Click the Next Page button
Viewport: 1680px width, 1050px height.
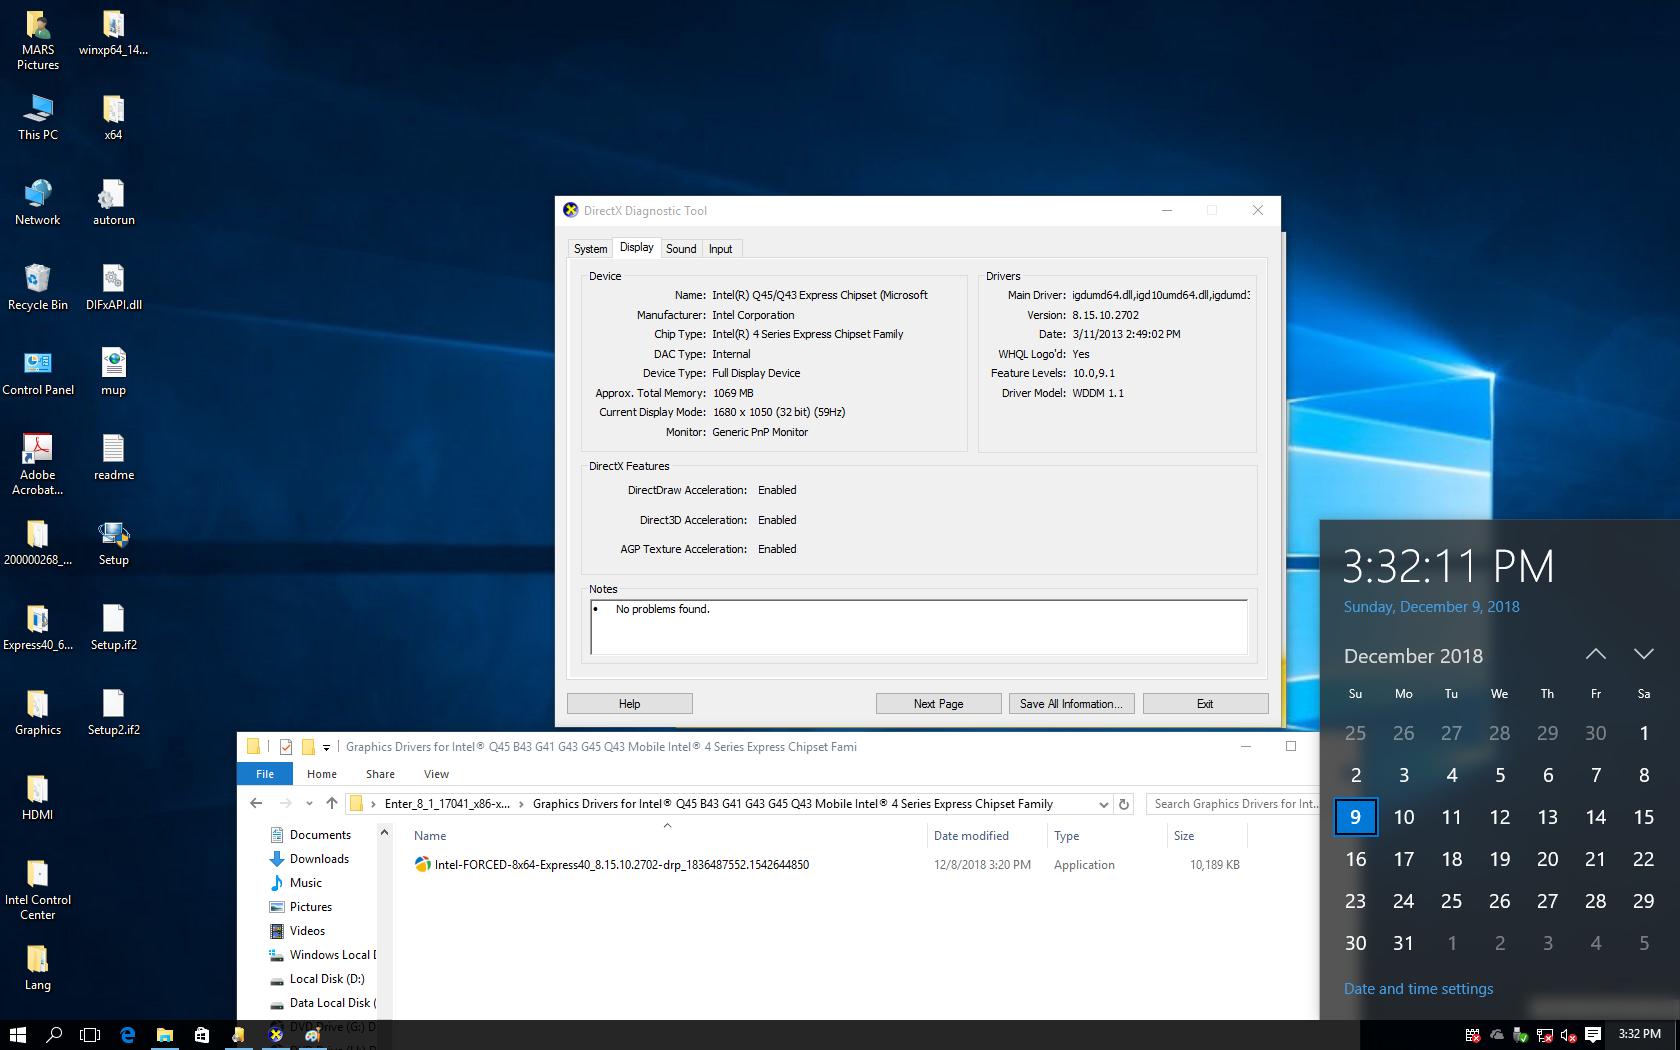(938, 704)
